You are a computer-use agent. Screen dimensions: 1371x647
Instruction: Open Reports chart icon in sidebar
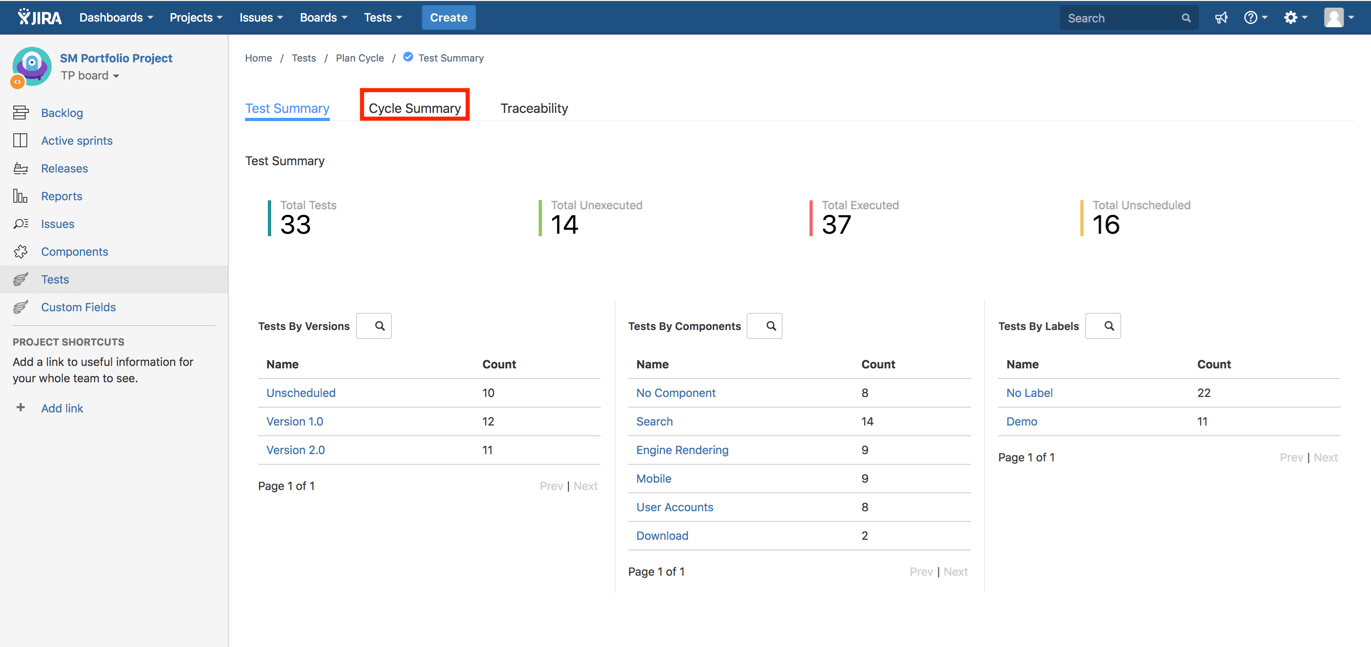tap(20, 196)
